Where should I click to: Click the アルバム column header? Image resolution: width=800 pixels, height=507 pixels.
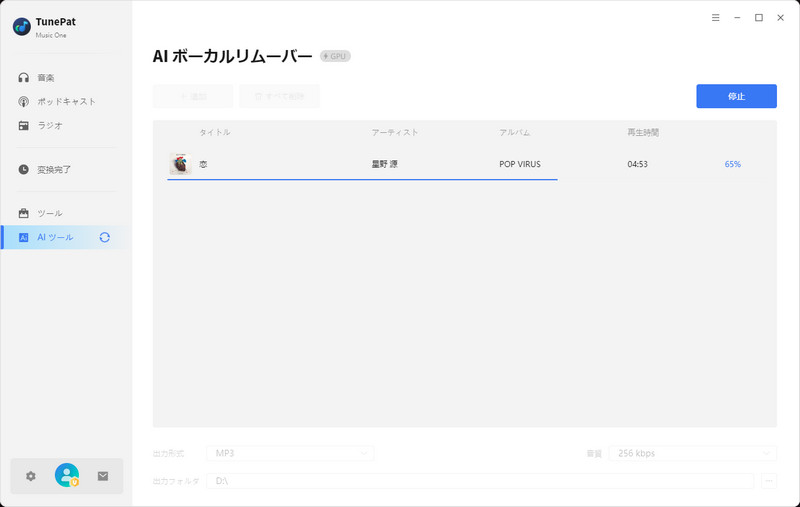click(515, 133)
